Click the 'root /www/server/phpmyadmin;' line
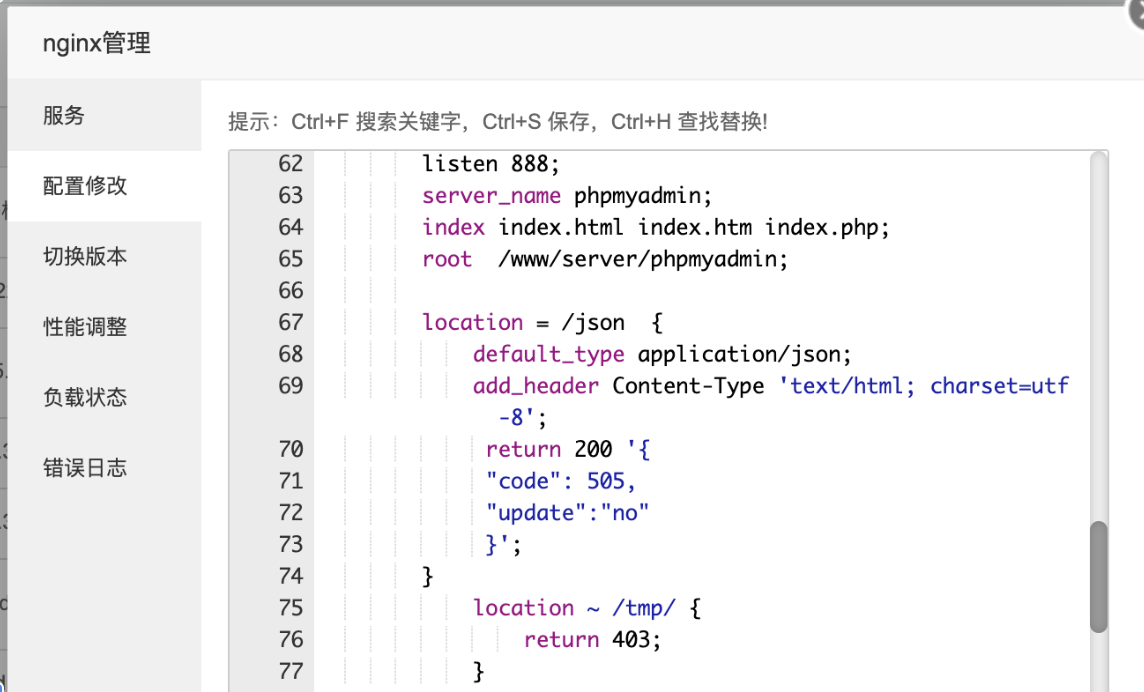 tap(605, 259)
